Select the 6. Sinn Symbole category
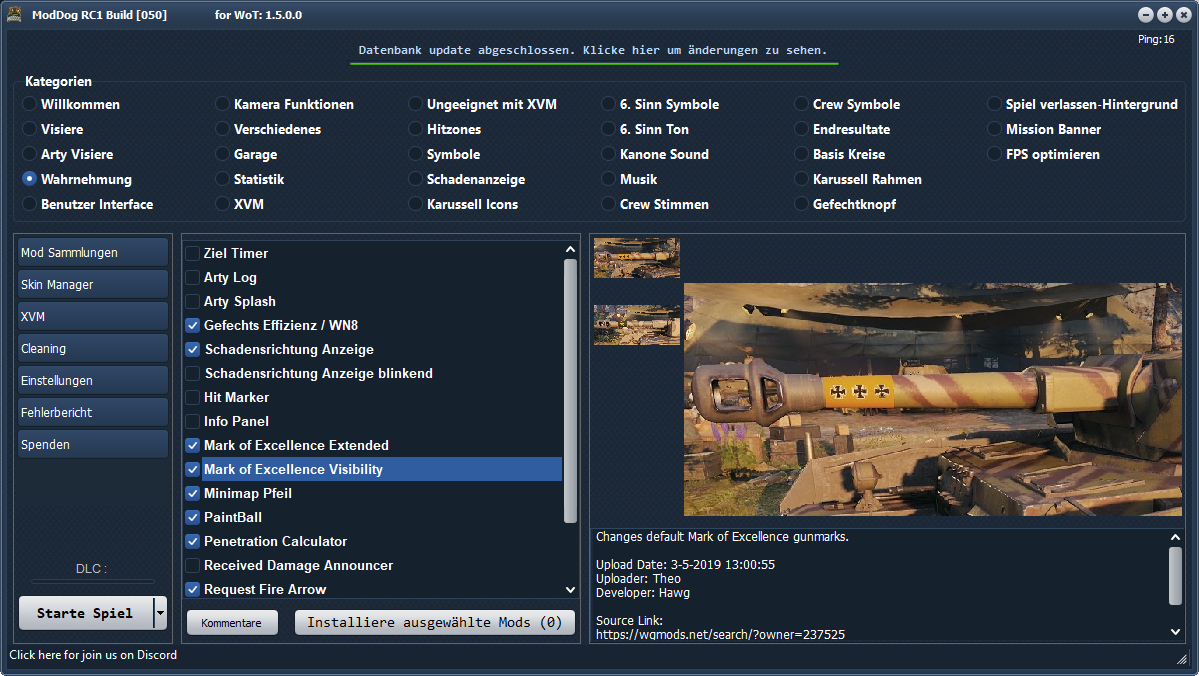The height and width of the screenshot is (676, 1199). 608,104
